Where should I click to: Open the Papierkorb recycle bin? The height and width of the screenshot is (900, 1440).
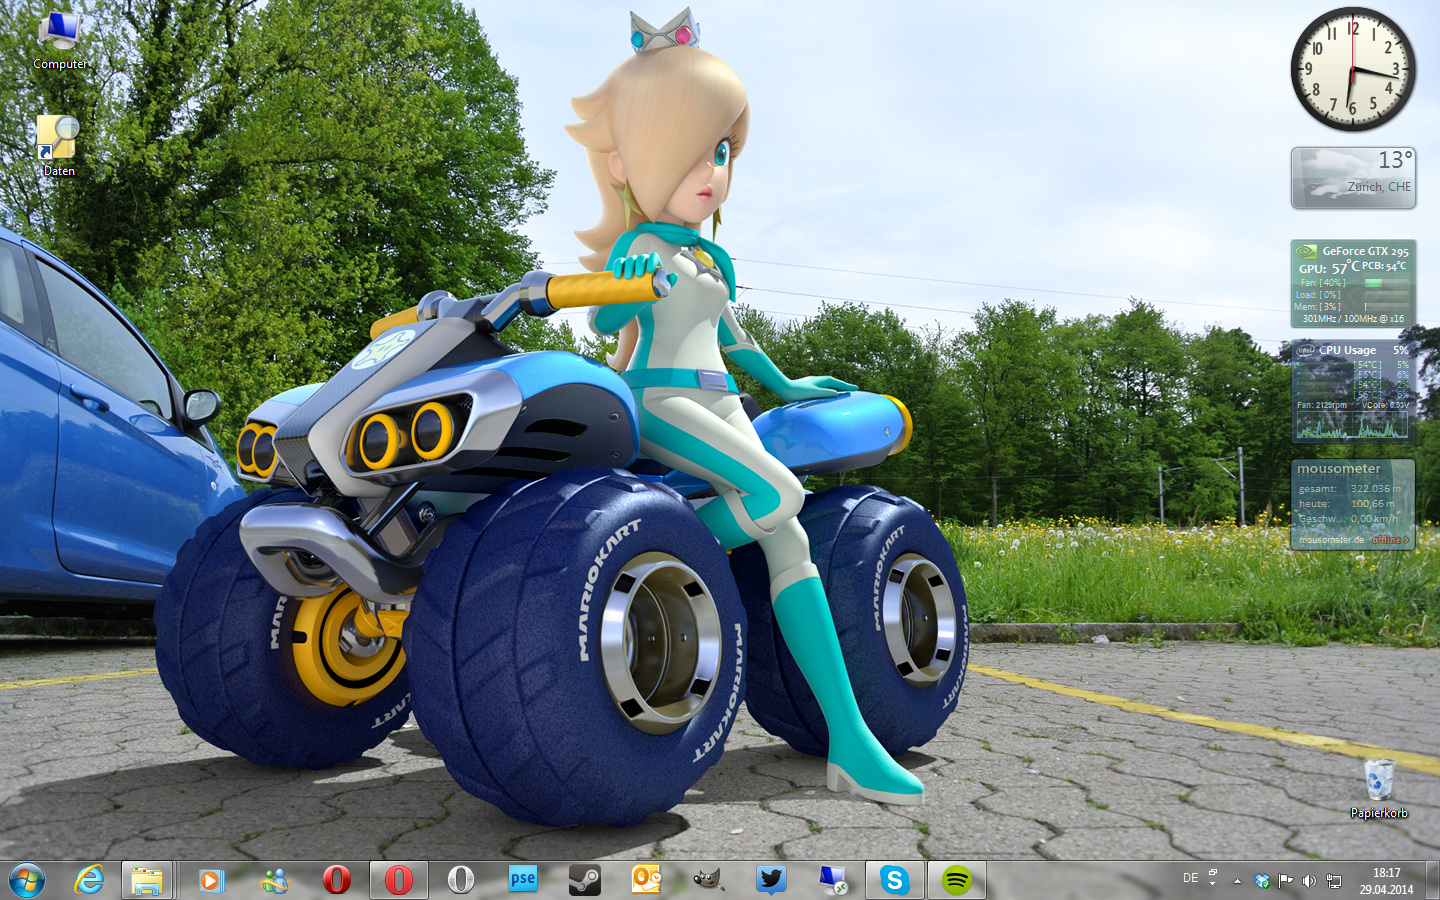pos(1379,788)
